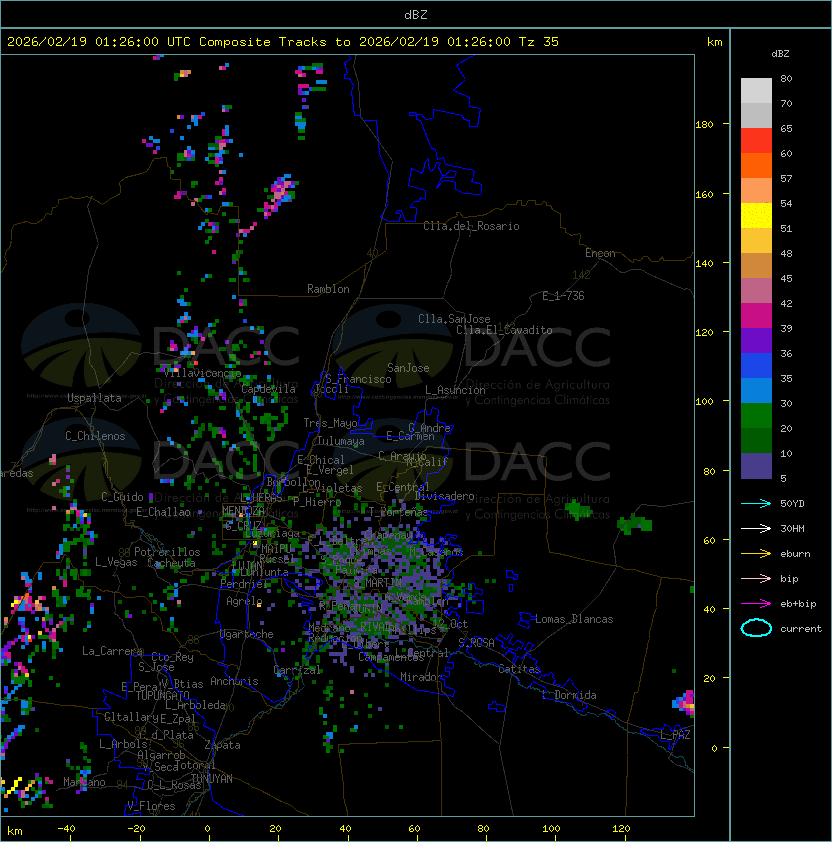Click the Perdriel place label
Image resolution: width=832 pixels, height=842 pixels.
point(244,584)
